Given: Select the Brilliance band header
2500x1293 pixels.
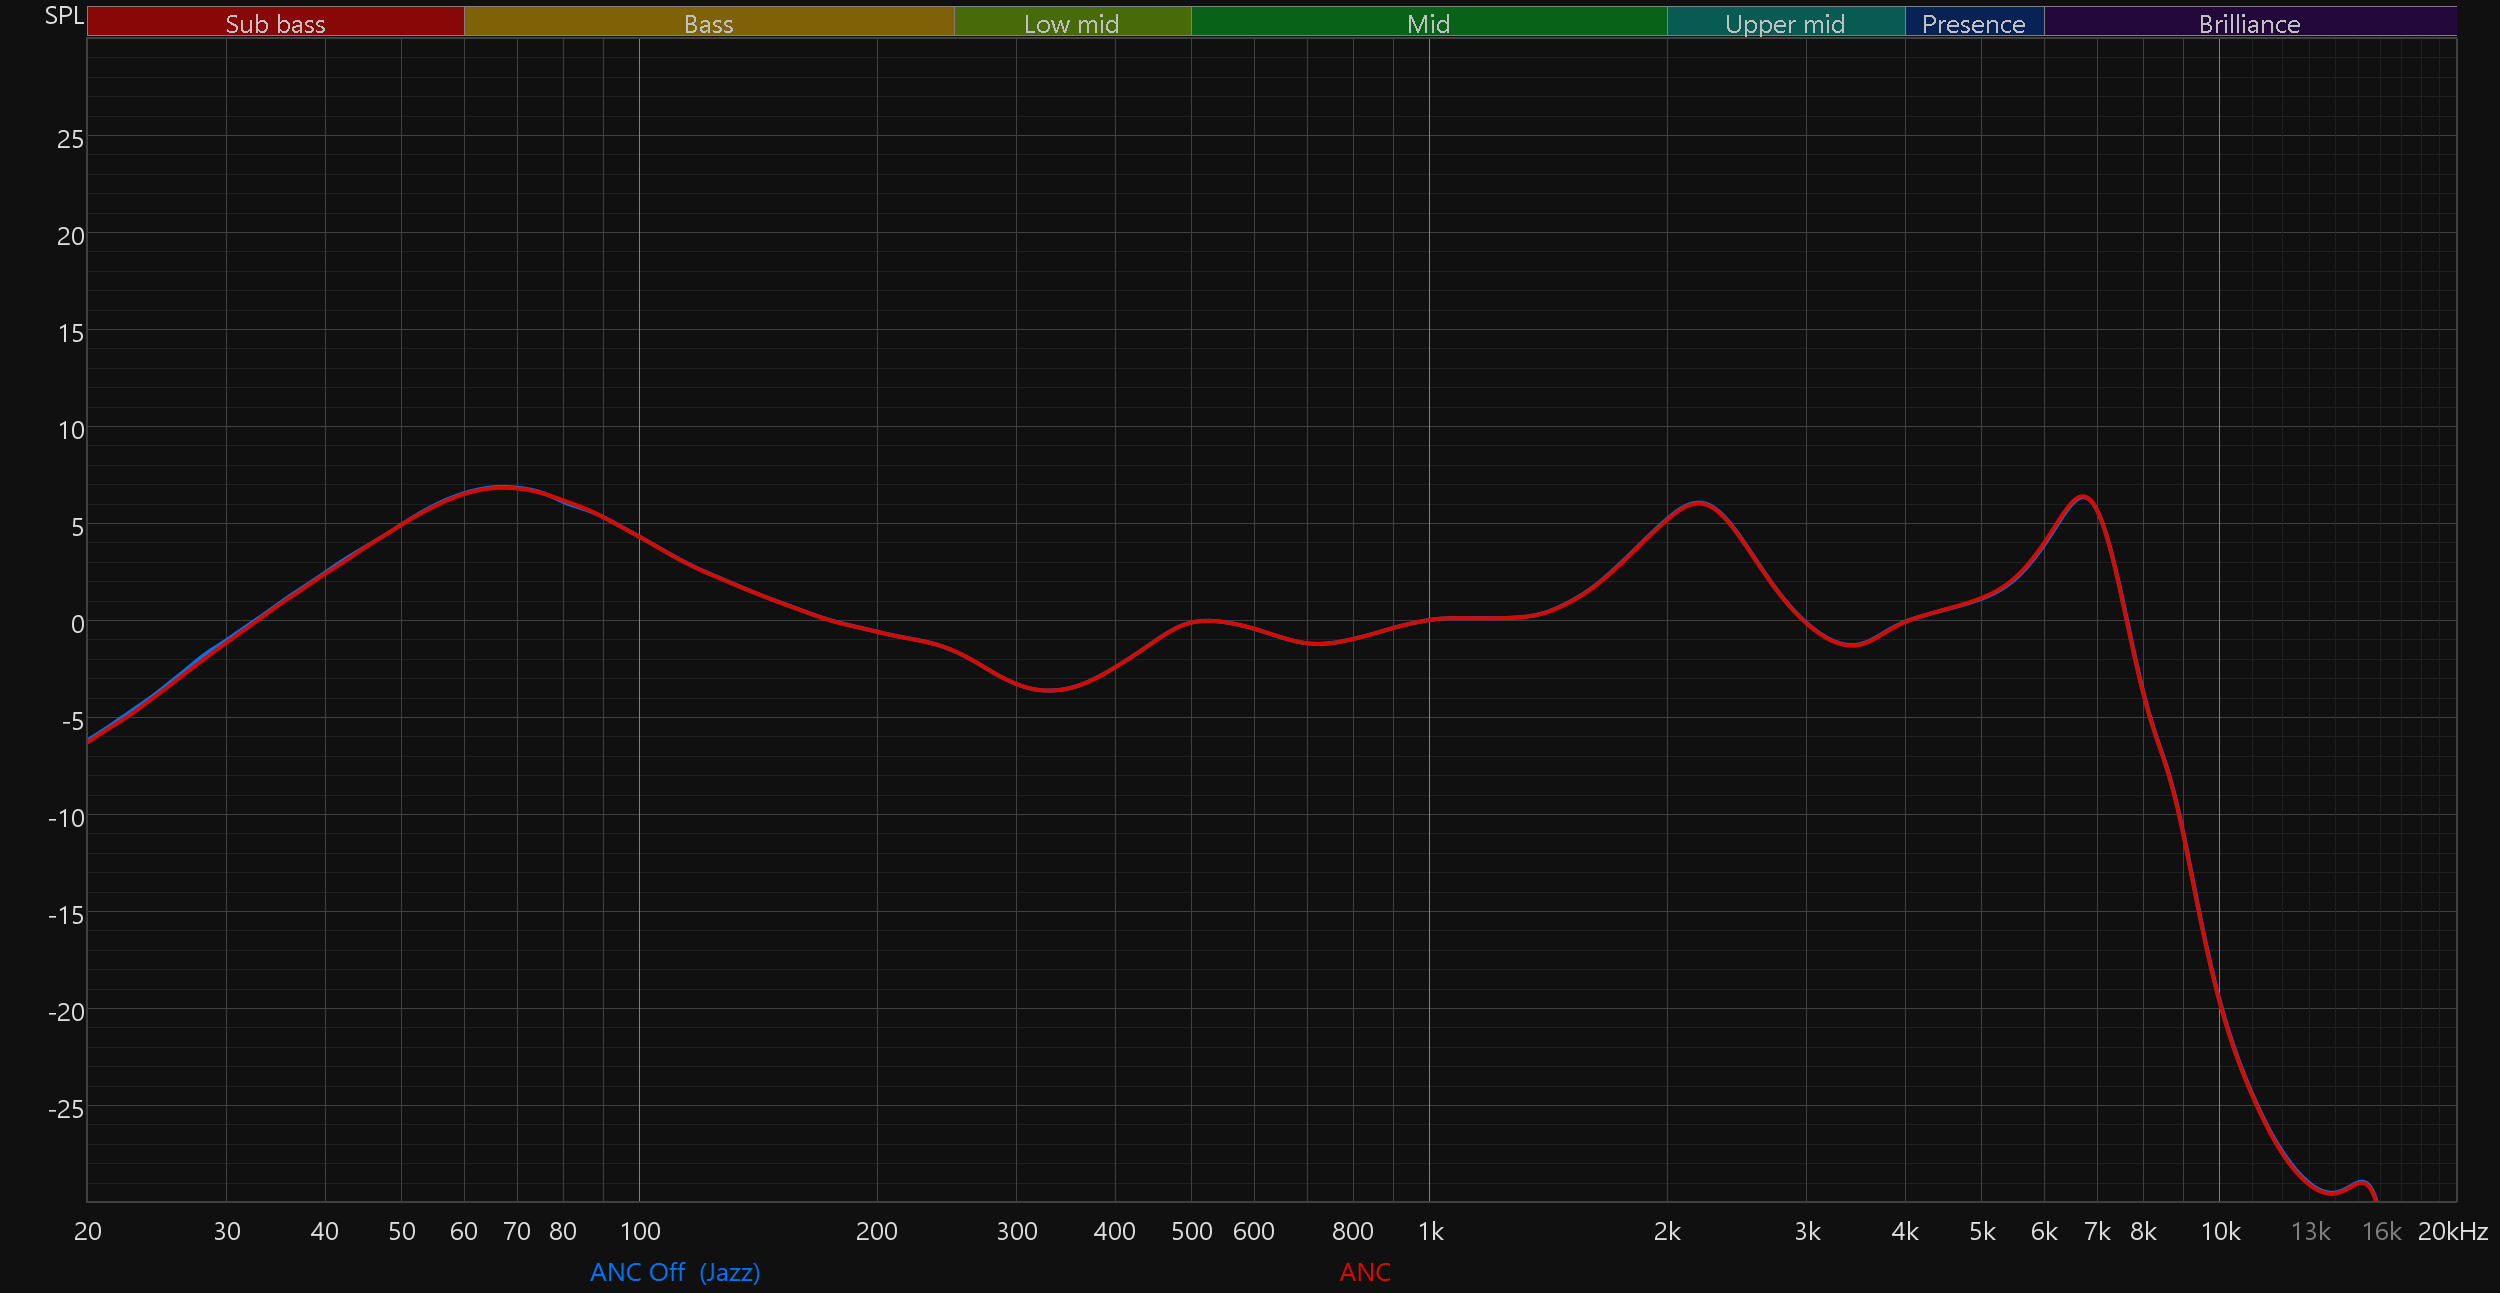Looking at the screenshot, I should click(2249, 23).
